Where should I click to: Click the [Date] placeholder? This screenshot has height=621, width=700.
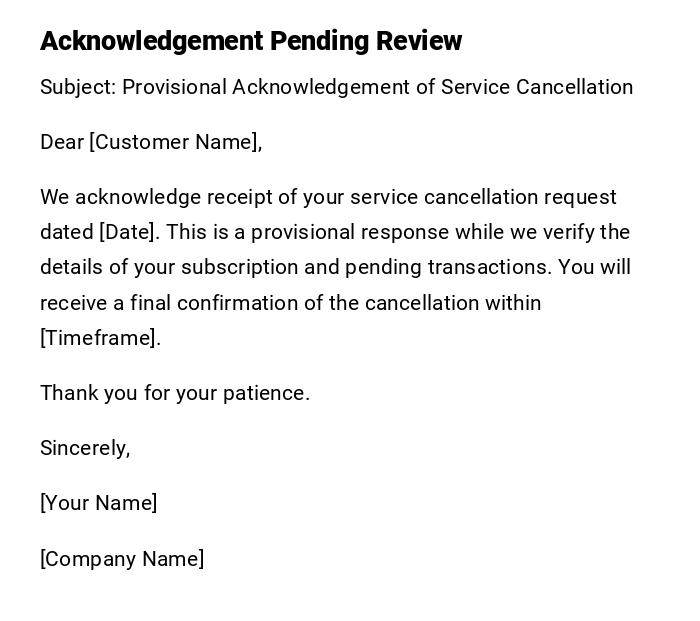coord(128,232)
